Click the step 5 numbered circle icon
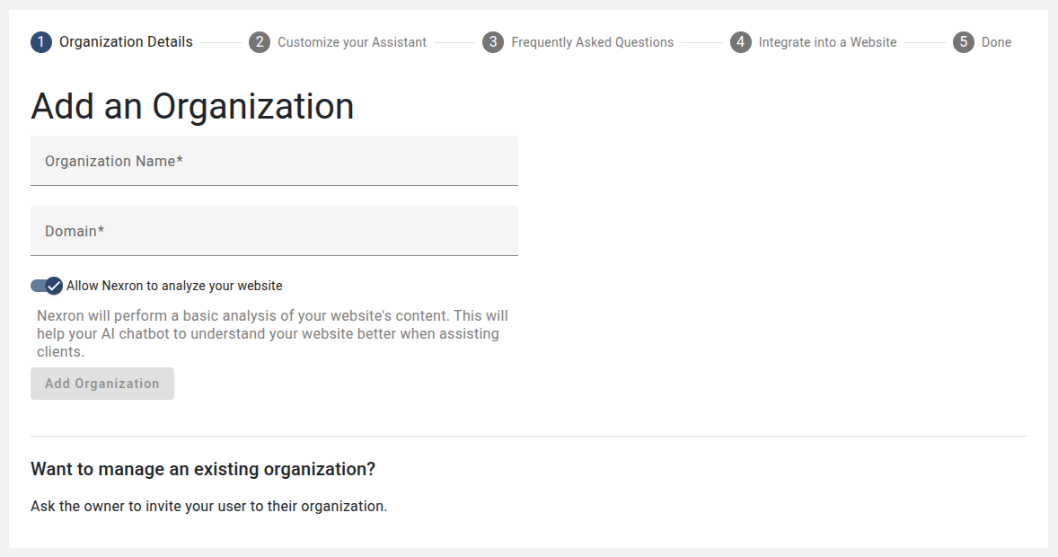 (x=964, y=42)
